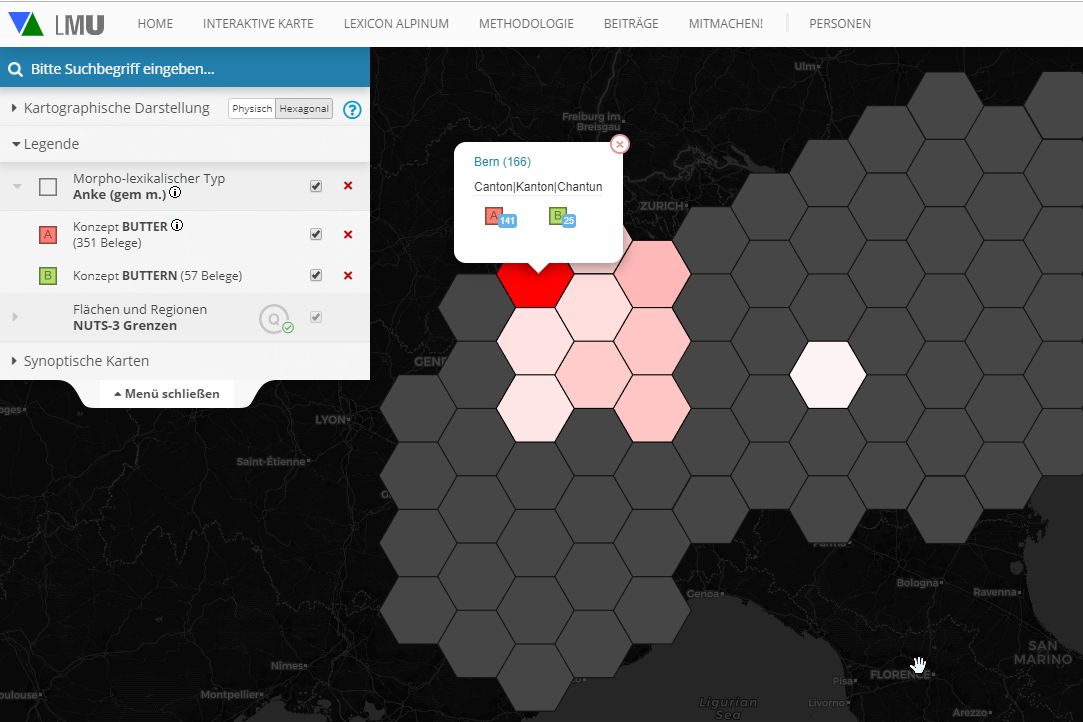Switch map to Physisch view

(x=252, y=109)
